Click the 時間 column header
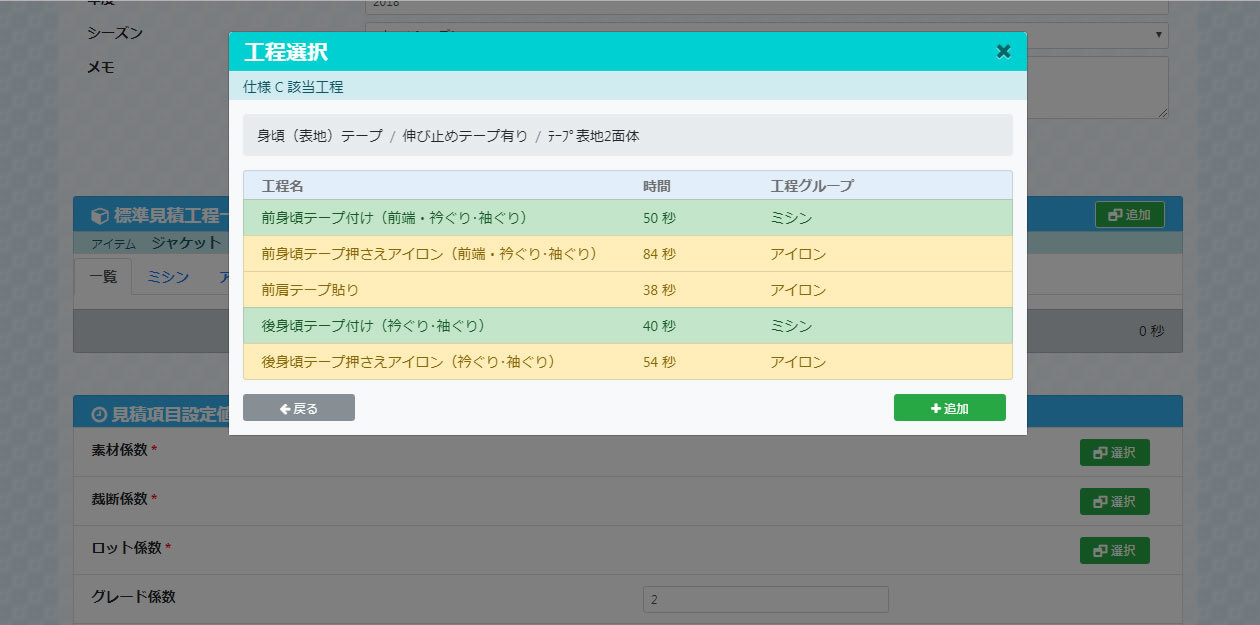Viewport: 1260px width, 625px height. (656, 186)
